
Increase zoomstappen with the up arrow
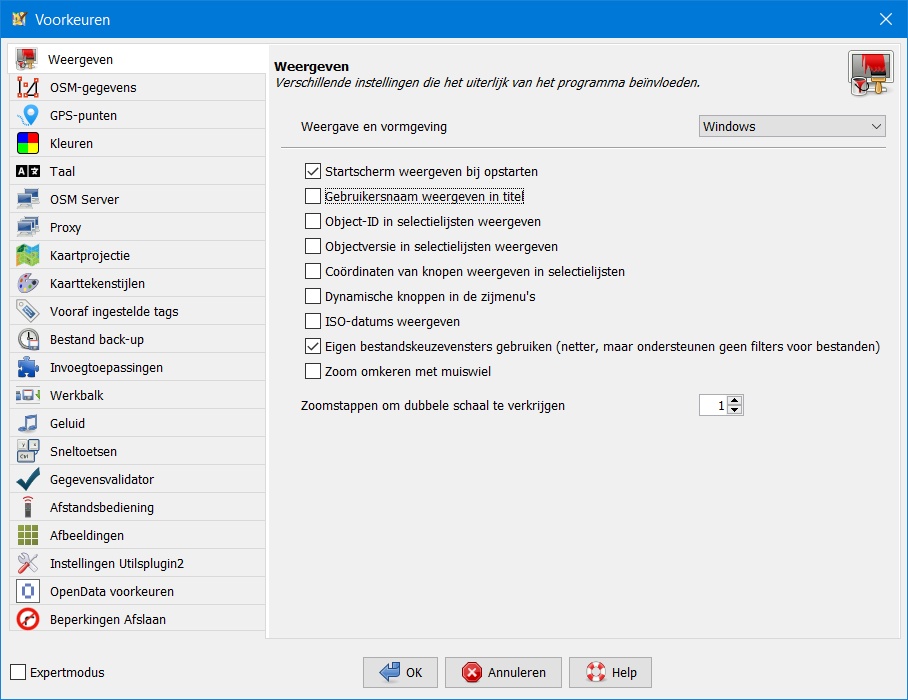pyautogui.click(x=736, y=401)
